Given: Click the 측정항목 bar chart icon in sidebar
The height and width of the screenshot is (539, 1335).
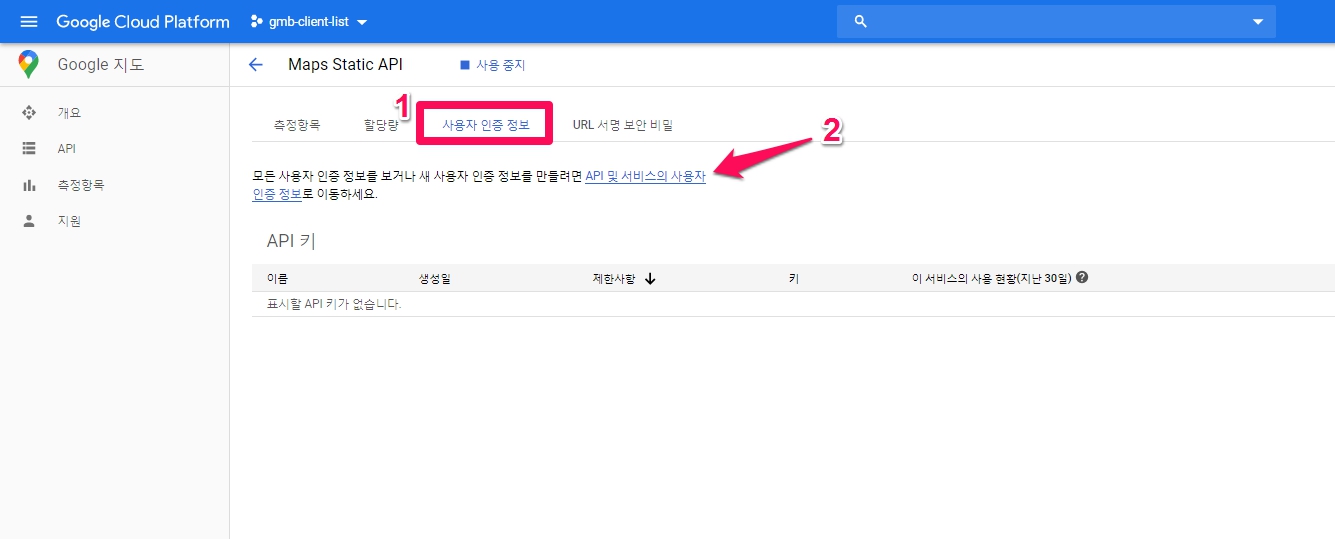Looking at the screenshot, I should tap(29, 185).
